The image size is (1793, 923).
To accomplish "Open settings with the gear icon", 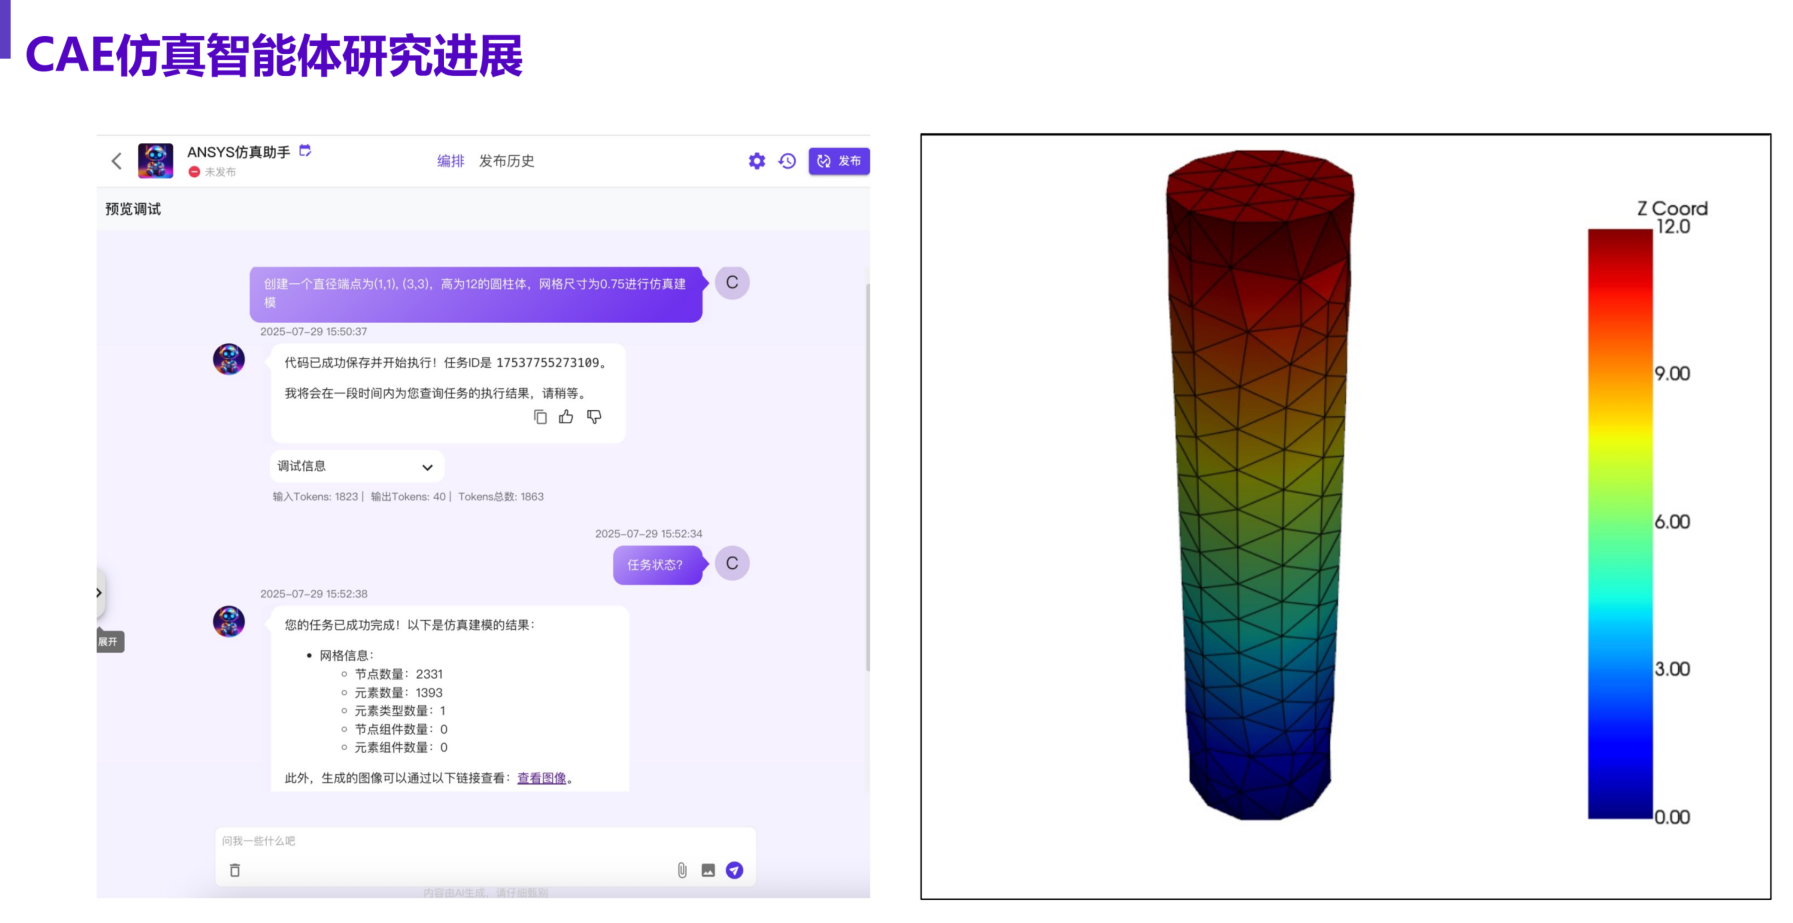I will tap(757, 161).
